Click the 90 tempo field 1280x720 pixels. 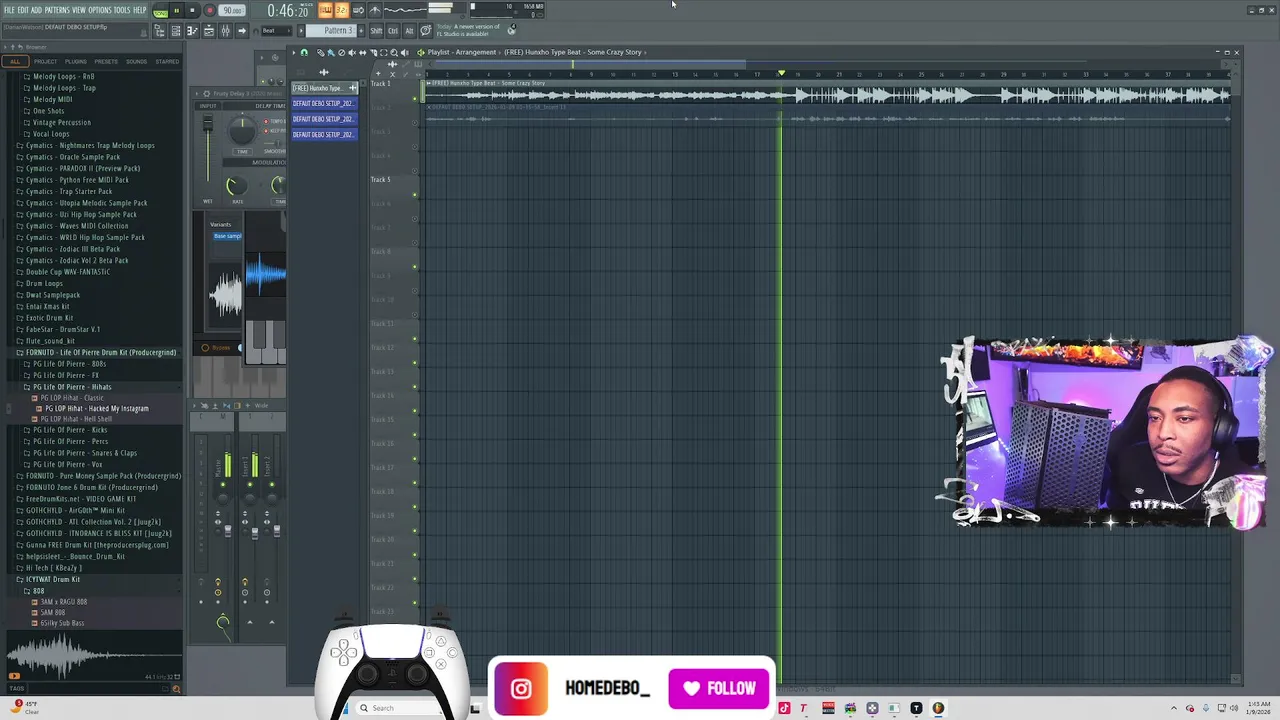click(x=232, y=11)
